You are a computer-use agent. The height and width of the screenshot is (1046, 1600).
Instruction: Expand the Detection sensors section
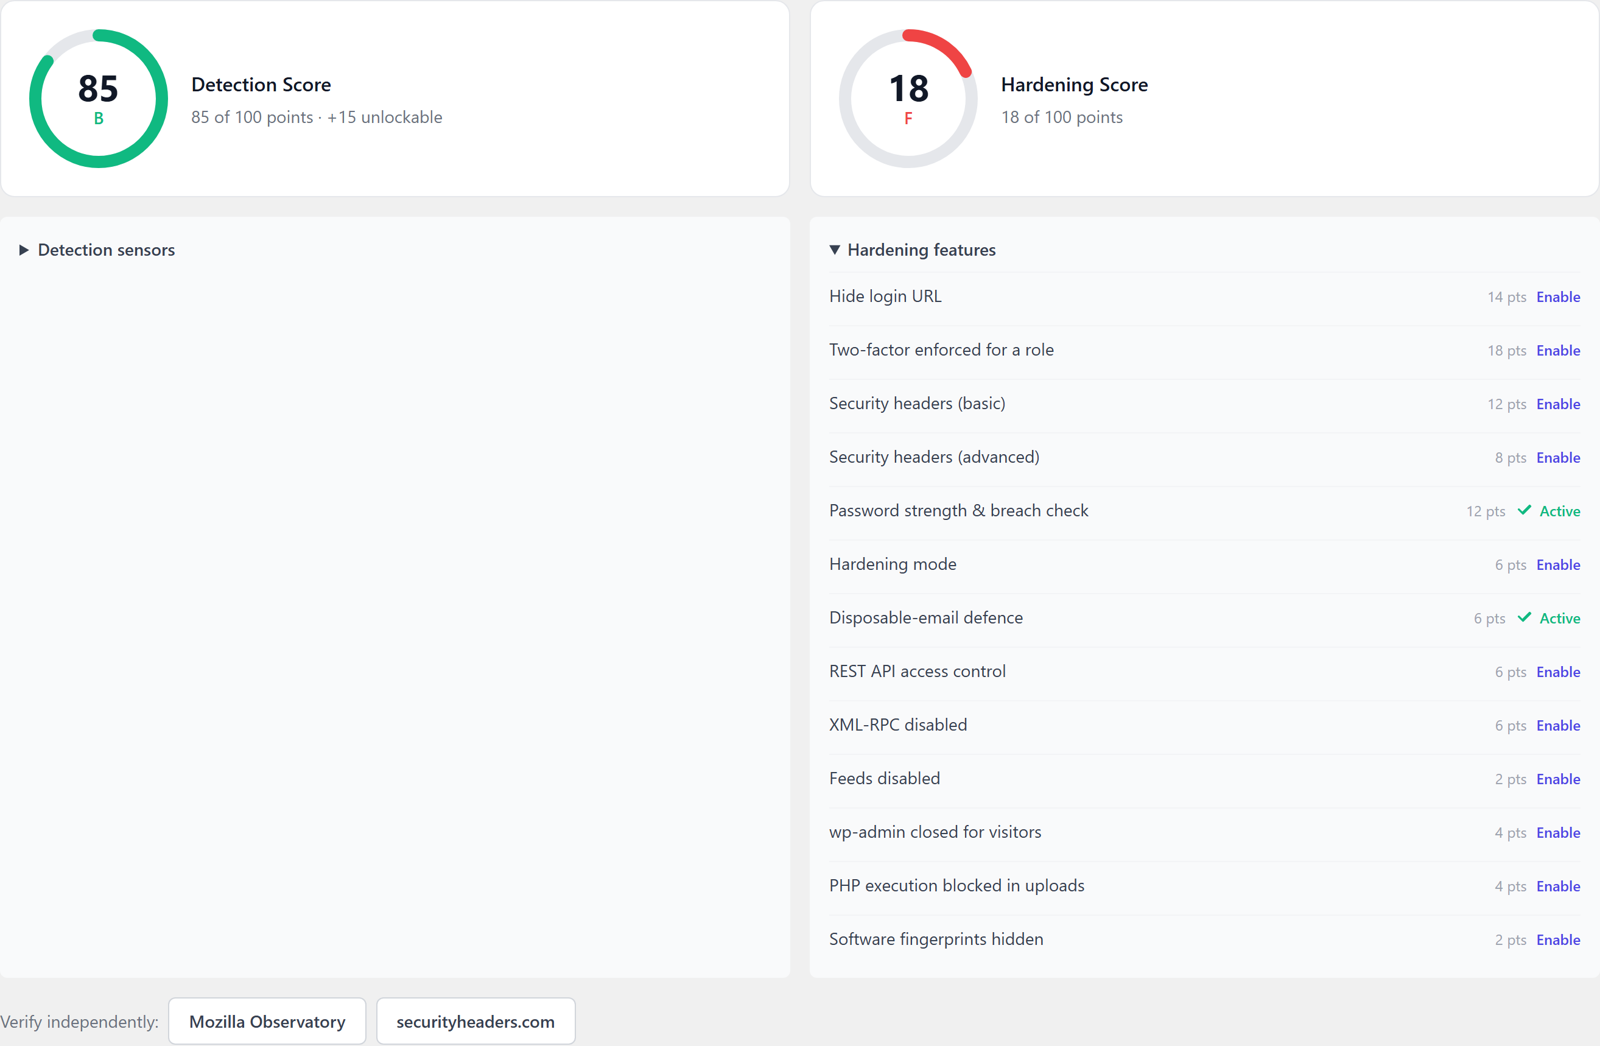coord(97,250)
